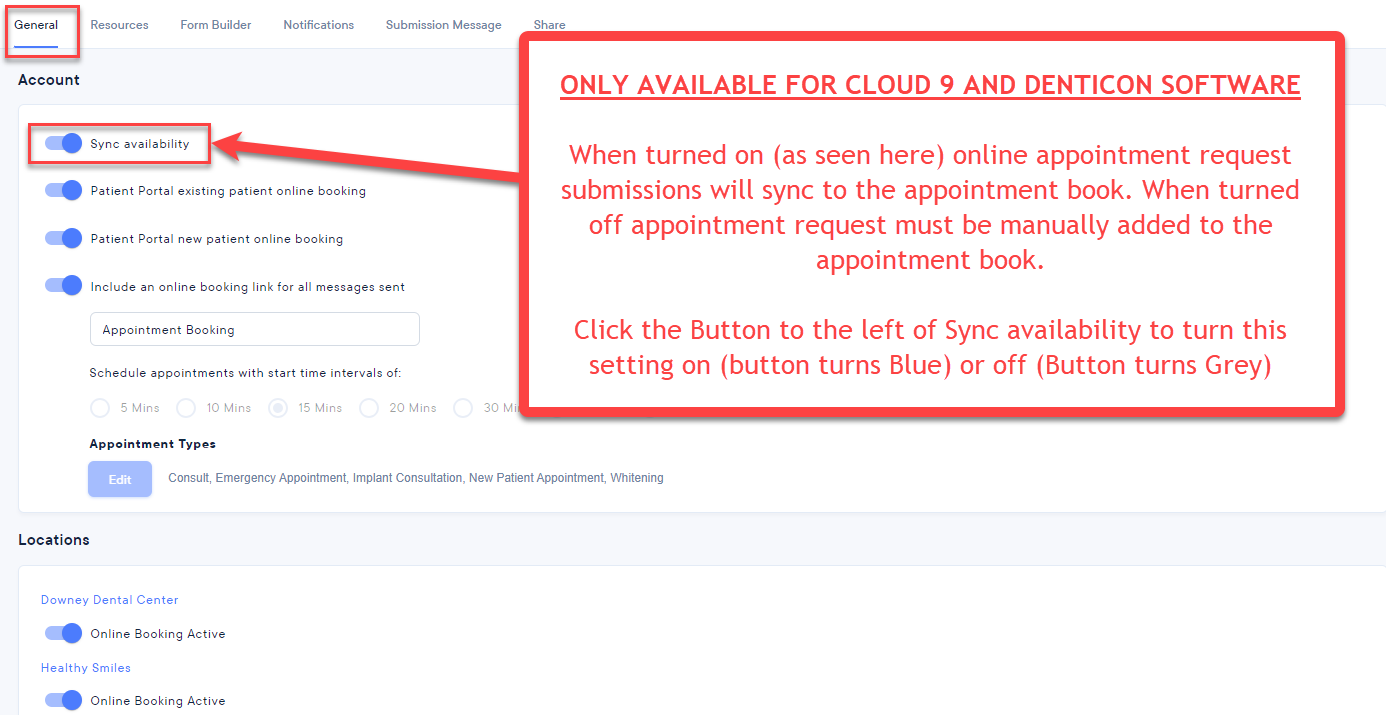Toggle Online Booking Active for Downey Dental Center
Viewport: 1386px width, 715px height.
coord(64,634)
